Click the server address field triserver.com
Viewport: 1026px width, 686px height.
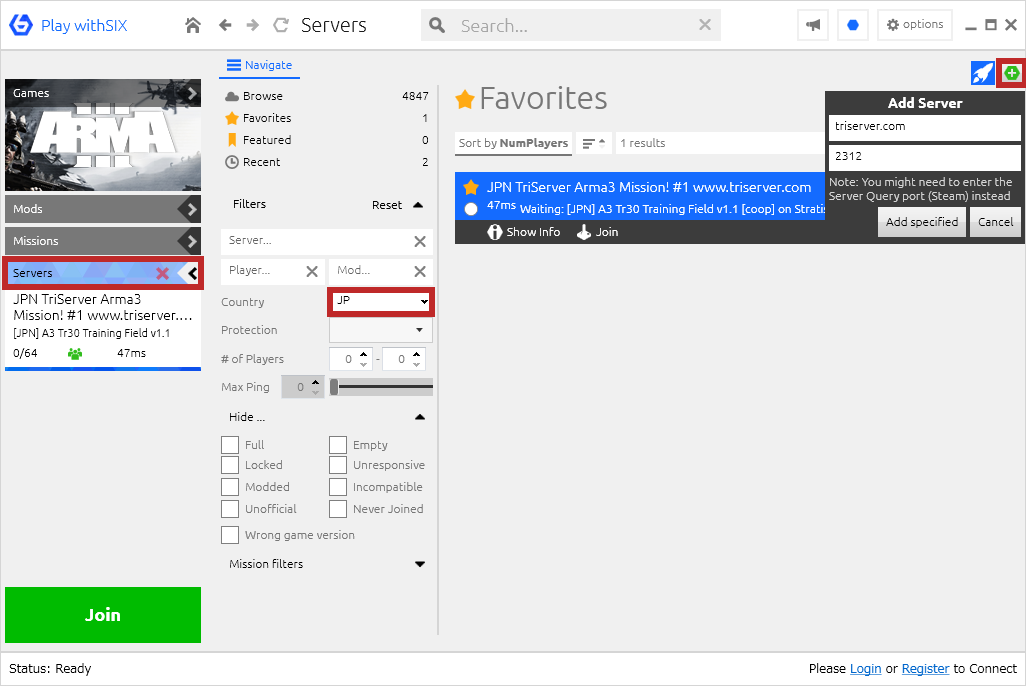tap(925, 128)
